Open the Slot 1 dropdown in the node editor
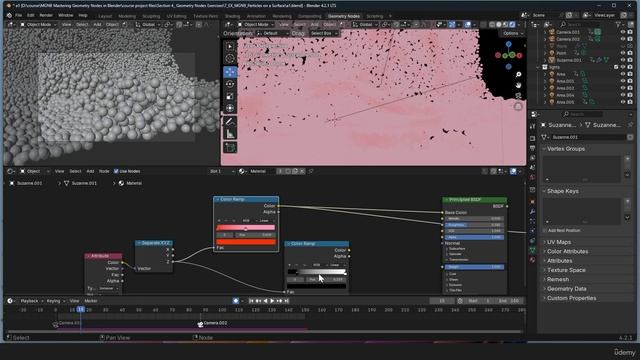640x360 pixels. (x=222, y=171)
